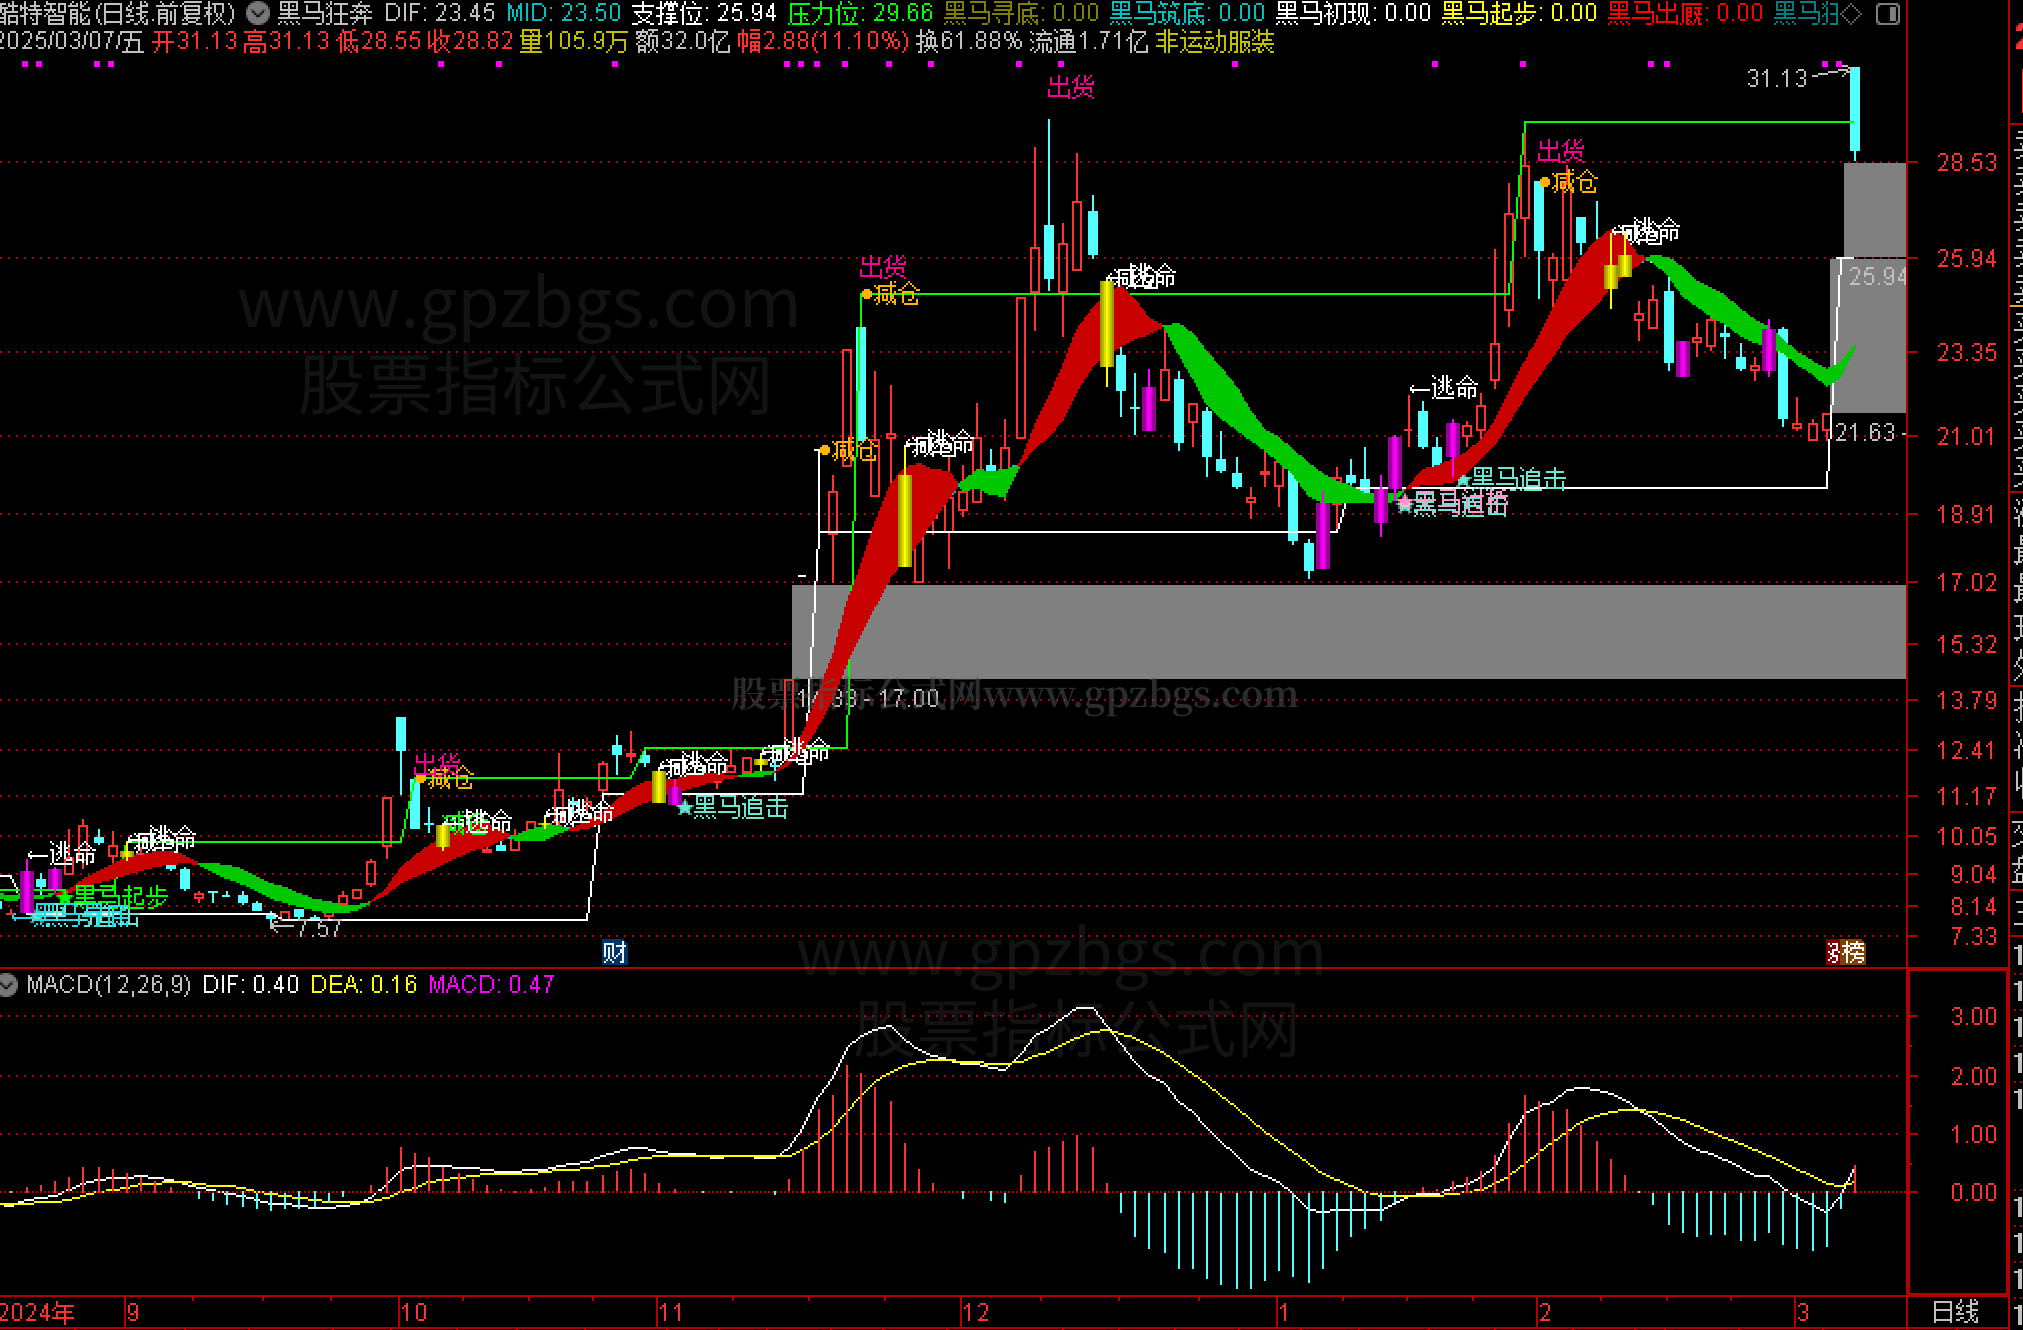This screenshot has height=1330, width=2023.
Task: Toggle the side panel icon top right
Action: coord(1887,14)
